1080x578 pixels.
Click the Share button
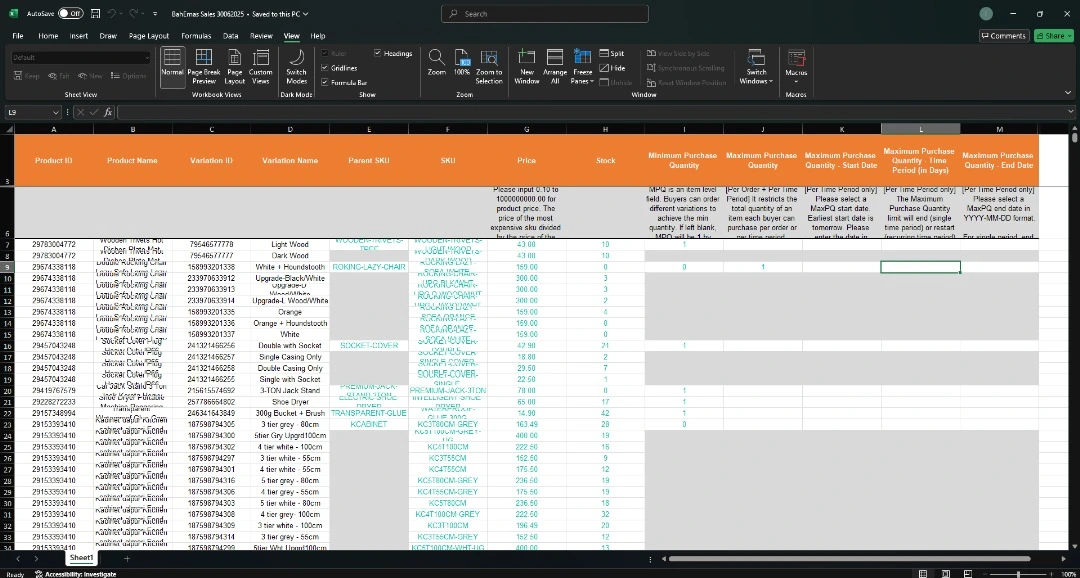coord(1053,36)
